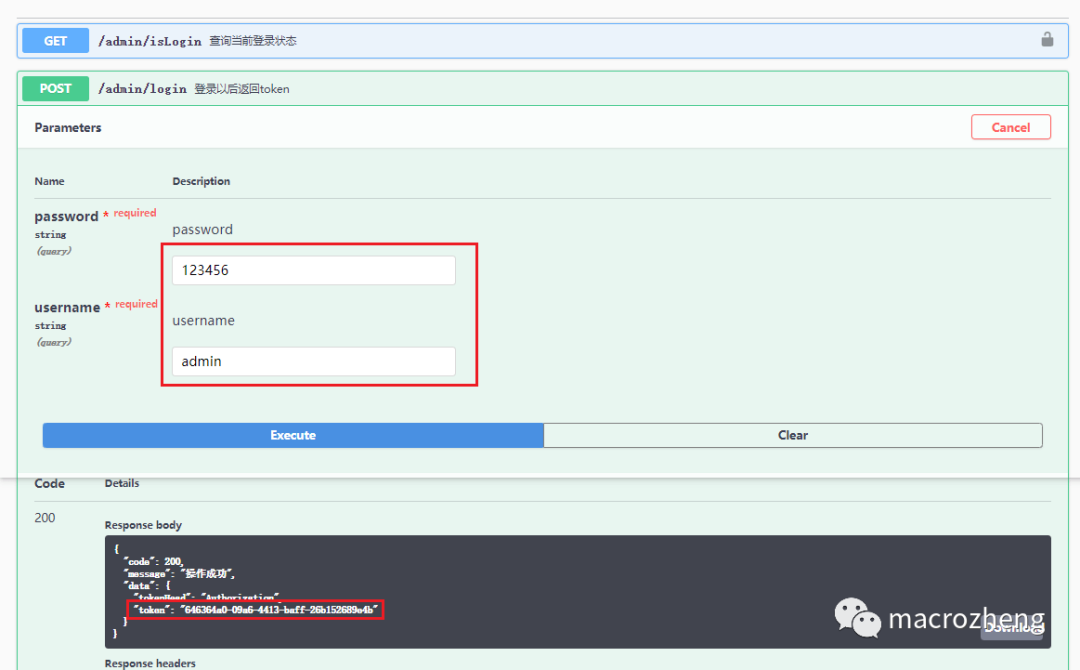Image resolution: width=1080 pixels, height=670 pixels.
Task: Click the Parameters section heading
Action: pyautogui.click(x=68, y=128)
